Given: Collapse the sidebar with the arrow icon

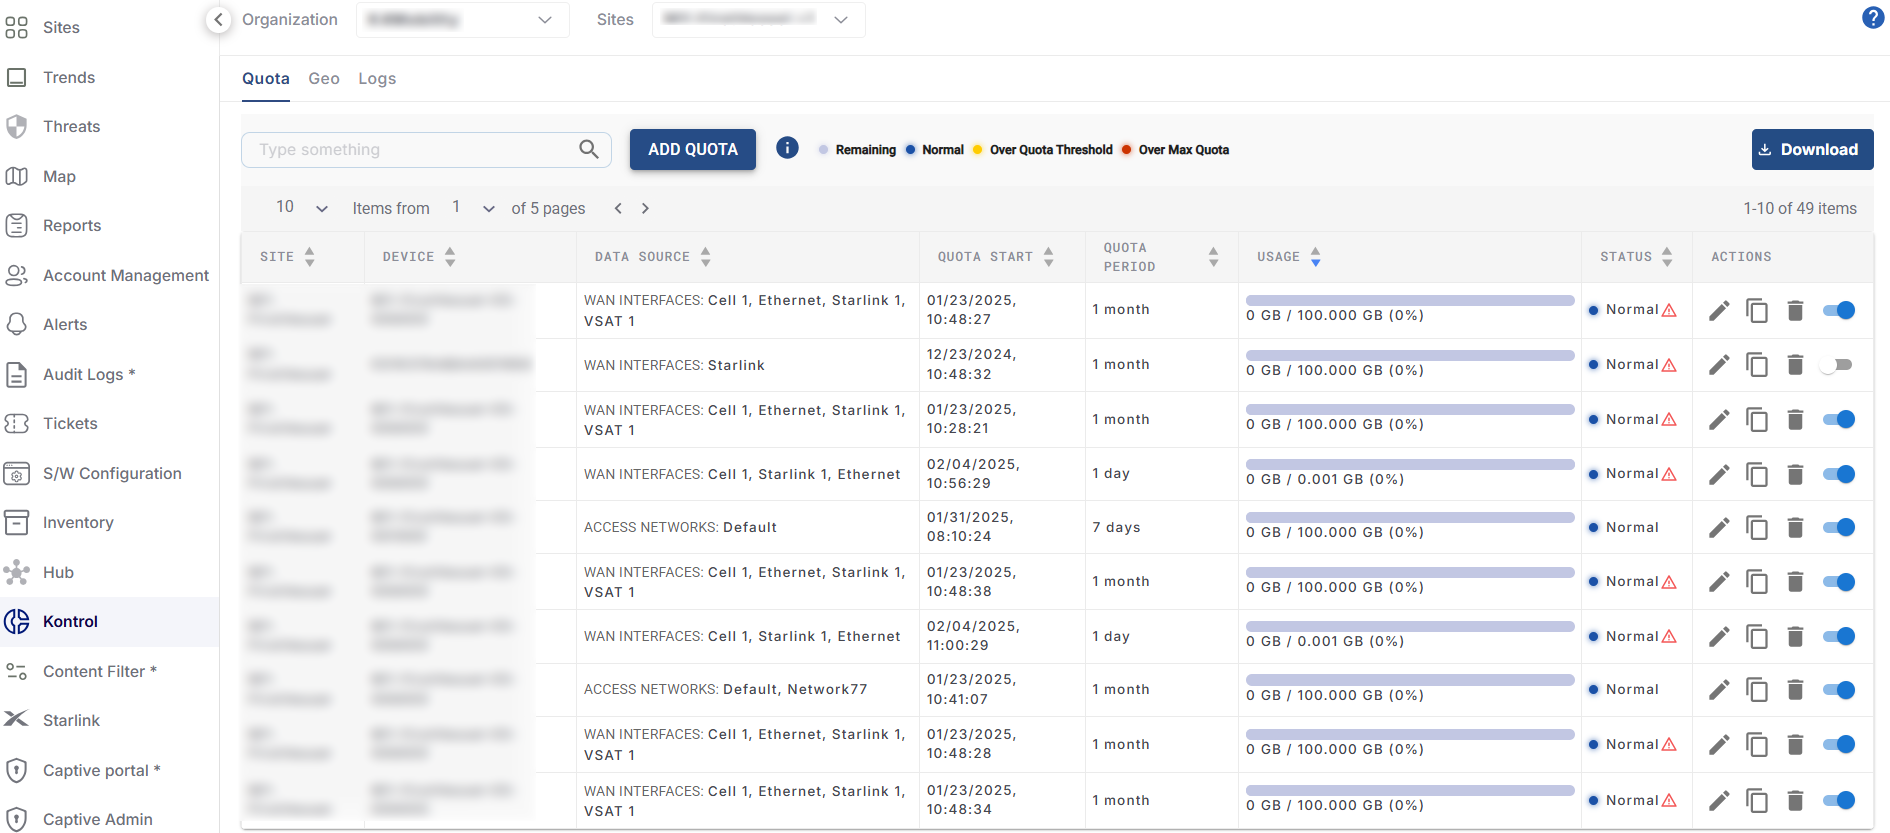Looking at the screenshot, I should [x=218, y=19].
